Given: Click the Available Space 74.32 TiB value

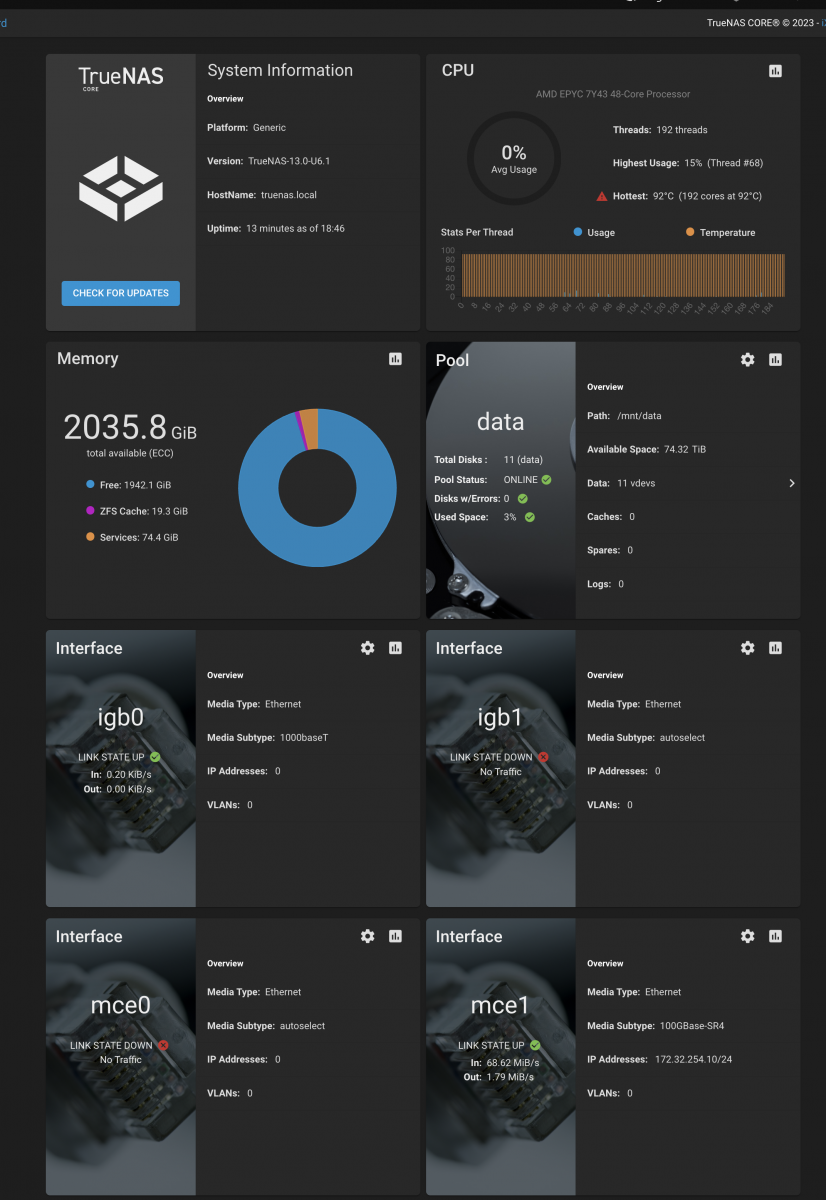Looking at the screenshot, I should [x=685, y=450].
